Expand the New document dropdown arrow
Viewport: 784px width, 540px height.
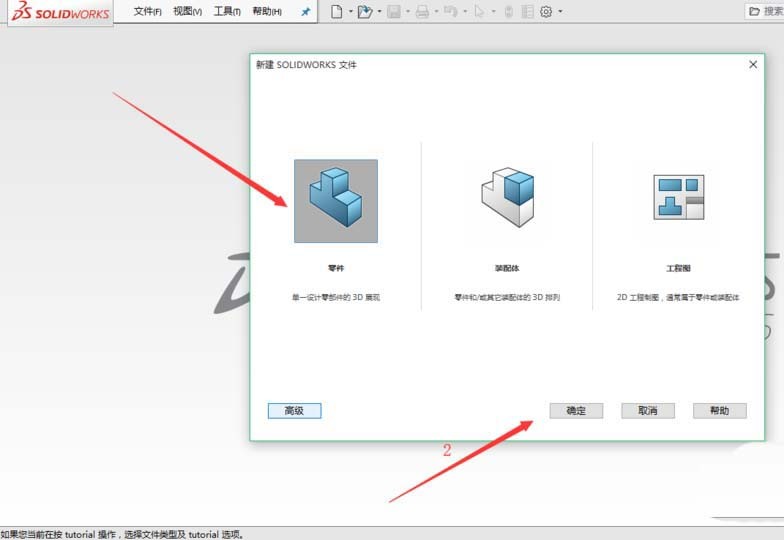coord(350,12)
